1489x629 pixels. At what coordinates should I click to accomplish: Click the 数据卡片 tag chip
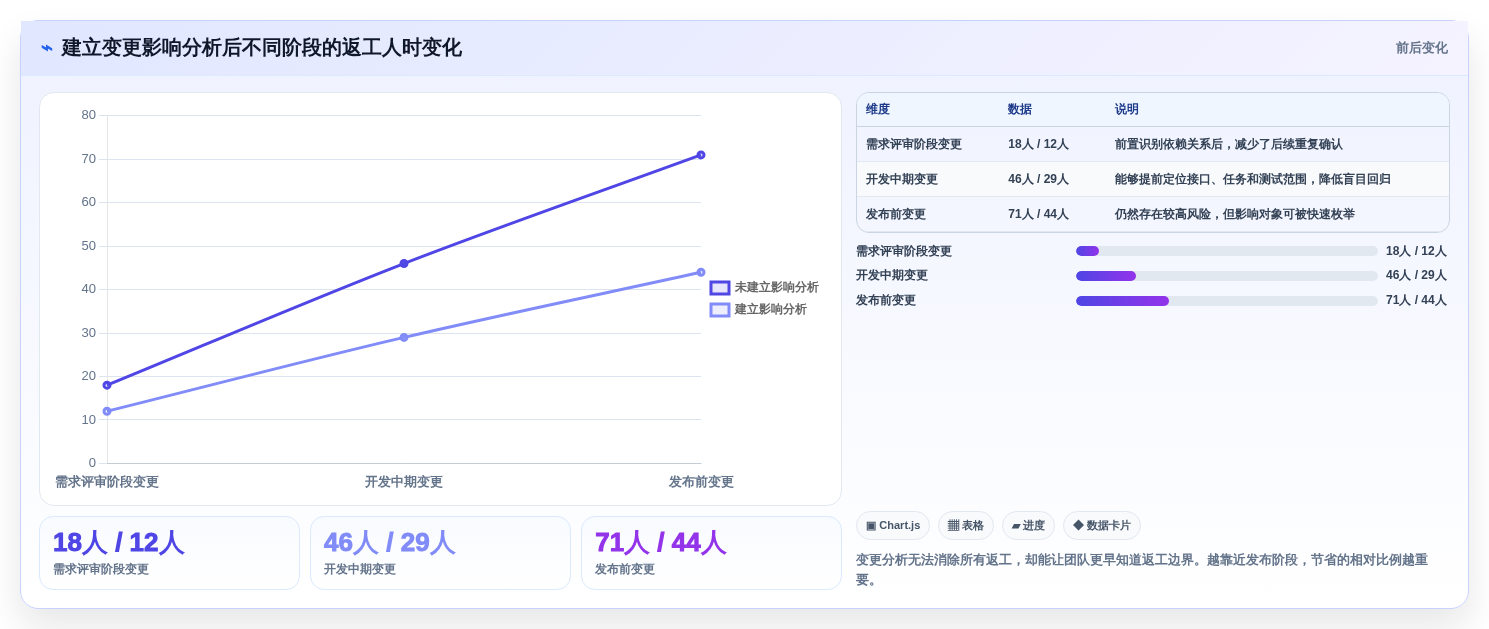(1102, 526)
